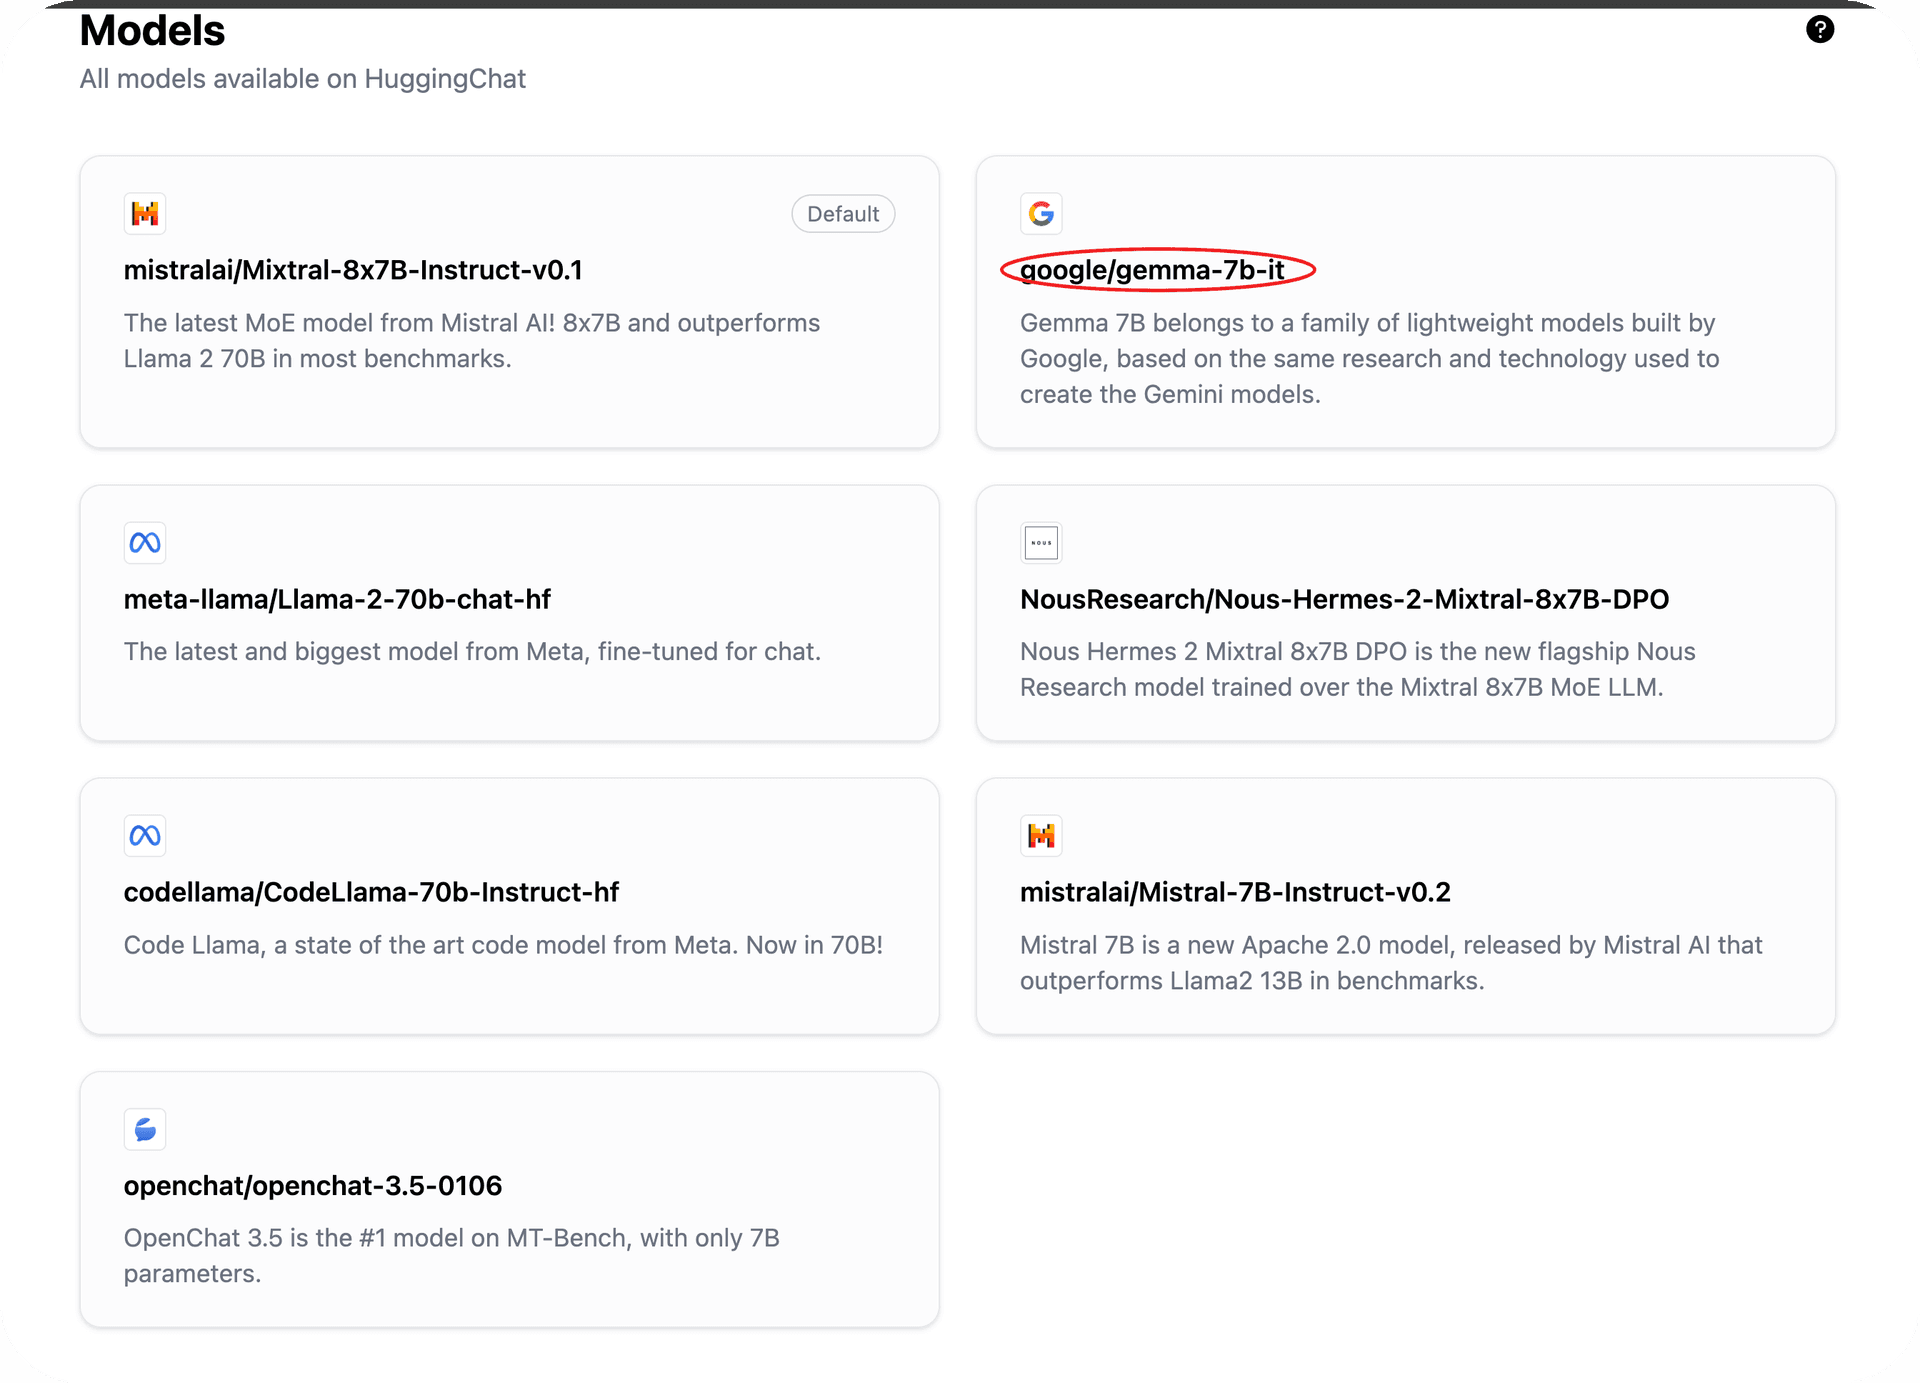The width and height of the screenshot is (1920, 1383).
Task: Click 'All models available on HuggingChat' subtitle
Action: pos(303,79)
